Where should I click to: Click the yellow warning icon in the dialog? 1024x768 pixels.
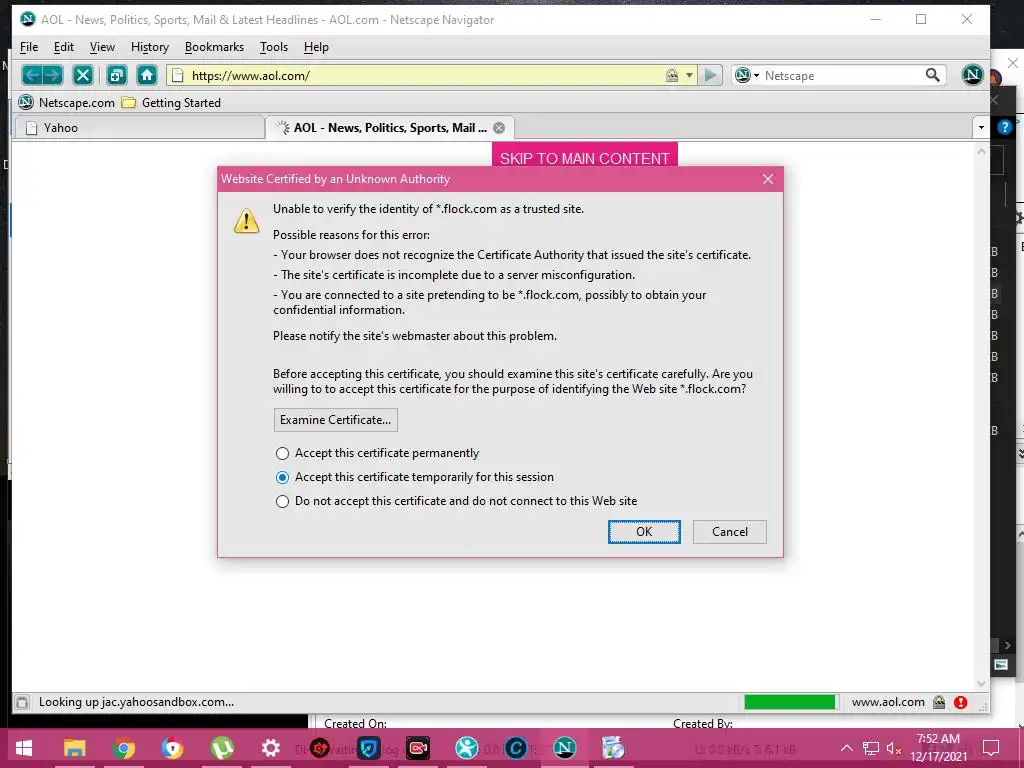pyautogui.click(x=246, y=221)
